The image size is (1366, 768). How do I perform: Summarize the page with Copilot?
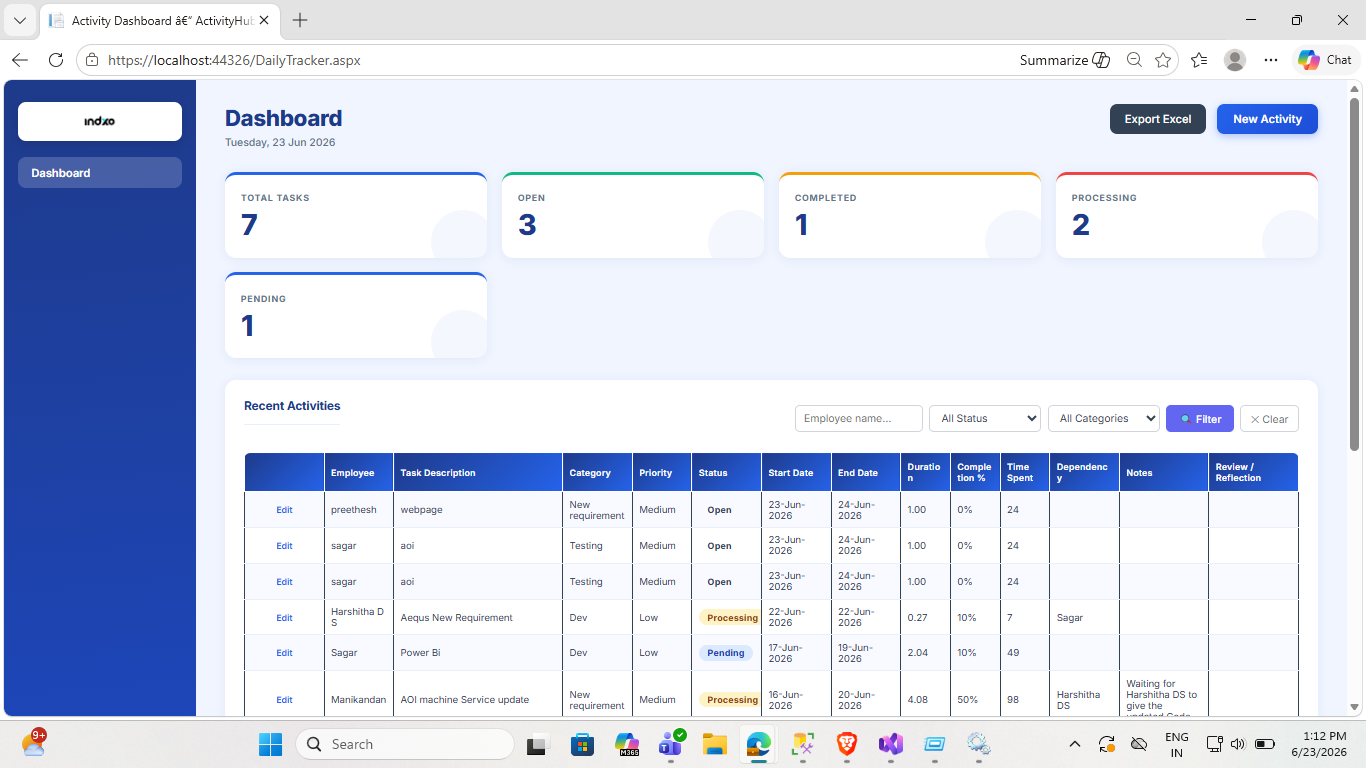coord(1065,60)
